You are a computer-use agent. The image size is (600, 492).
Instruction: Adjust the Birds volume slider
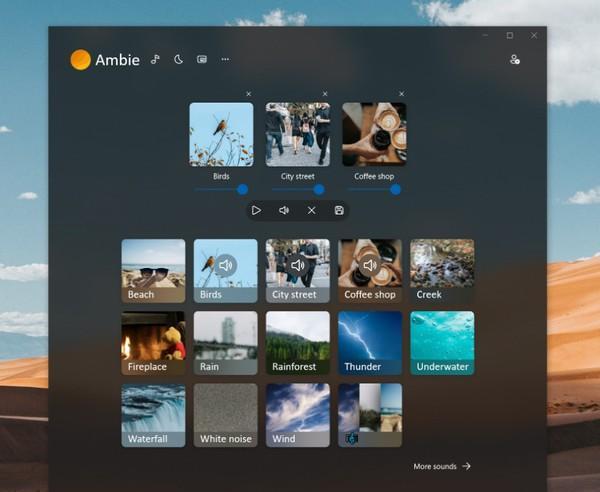pos(221,189)
